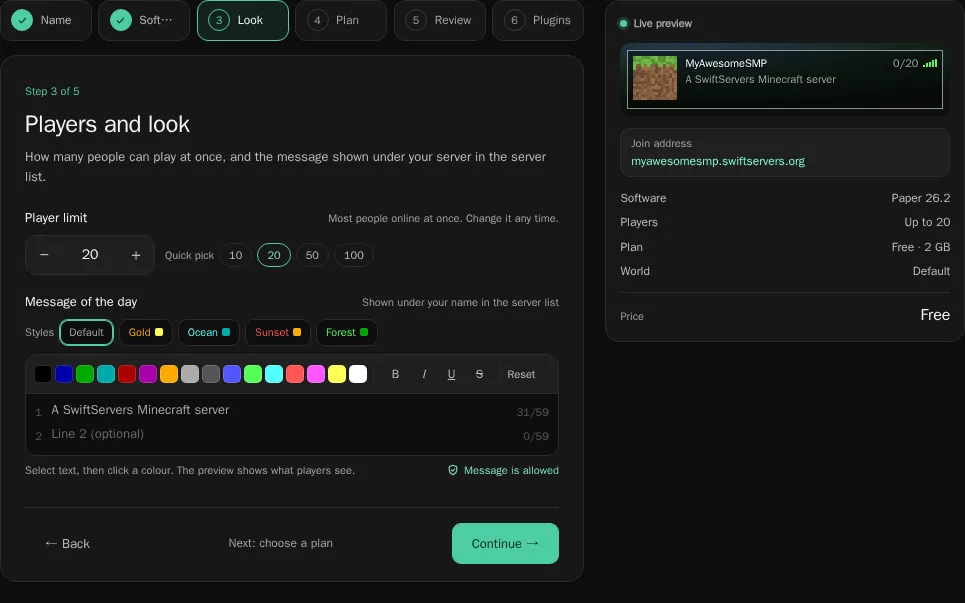Pick 20 players quick pick
Viewport: 965px width, 603px height.
[274, 255]
